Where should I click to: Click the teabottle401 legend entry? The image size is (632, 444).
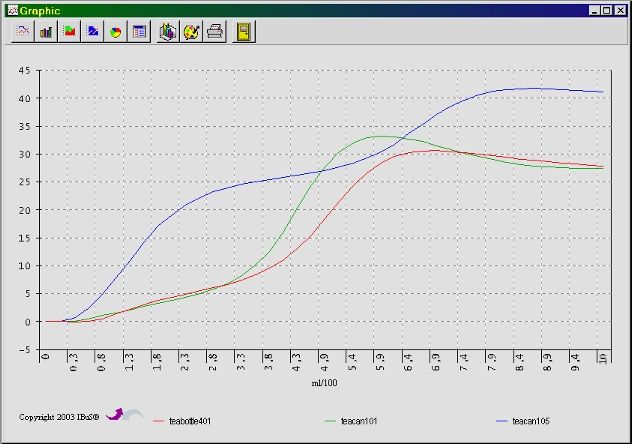coord(190,421)
